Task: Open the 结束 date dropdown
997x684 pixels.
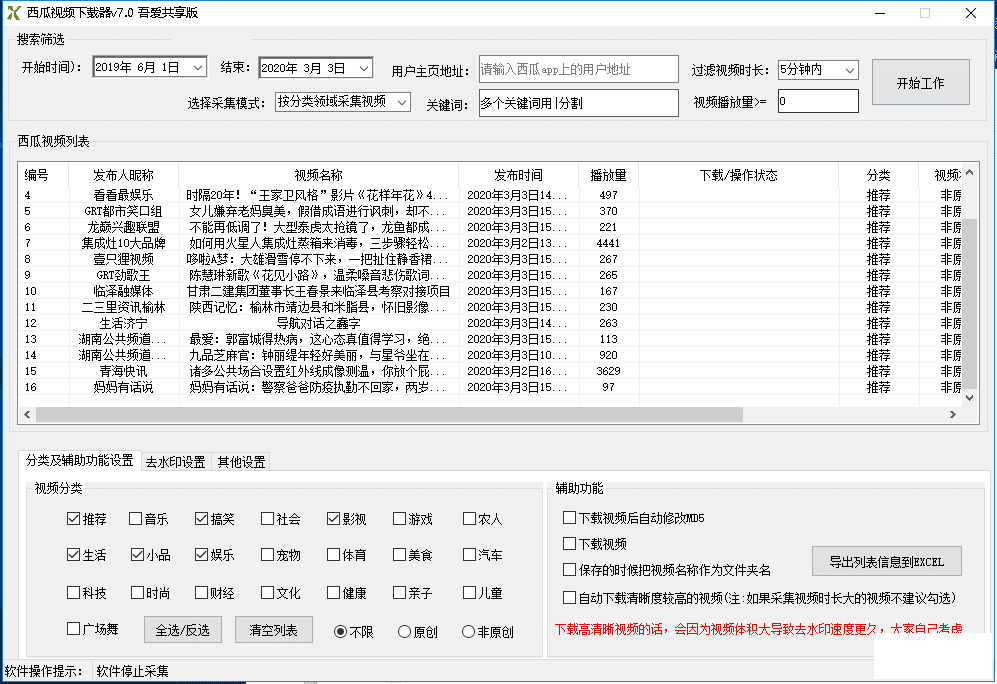Action: (x=364, y=68)
